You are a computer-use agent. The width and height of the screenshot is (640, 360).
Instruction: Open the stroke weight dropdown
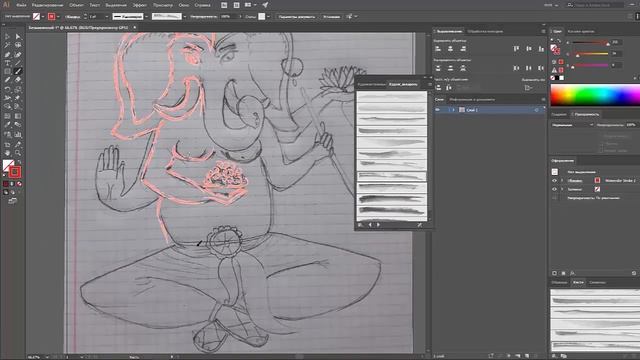point(107,17)
